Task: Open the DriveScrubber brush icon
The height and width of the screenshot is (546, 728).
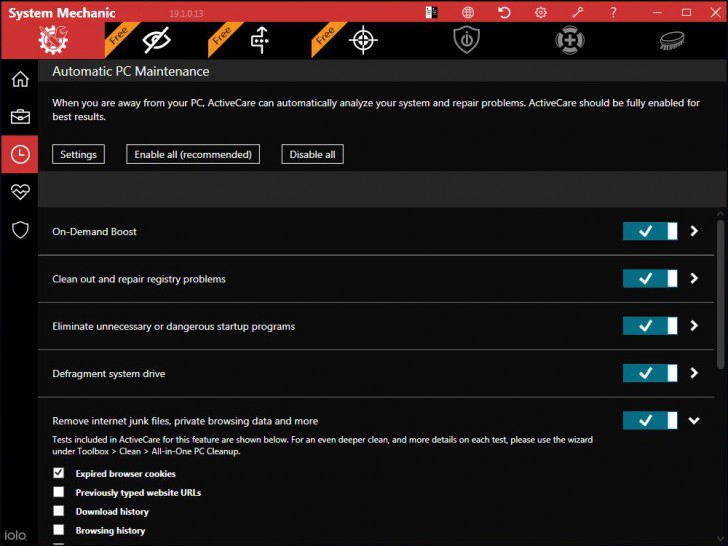Action: pyautogui.click(x=672, y=40)
